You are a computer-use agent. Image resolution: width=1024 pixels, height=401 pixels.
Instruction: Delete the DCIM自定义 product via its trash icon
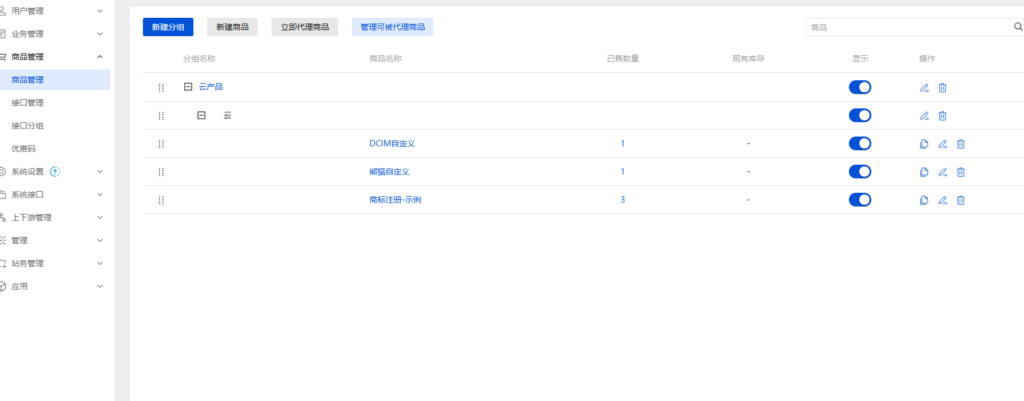coord(961,144)
